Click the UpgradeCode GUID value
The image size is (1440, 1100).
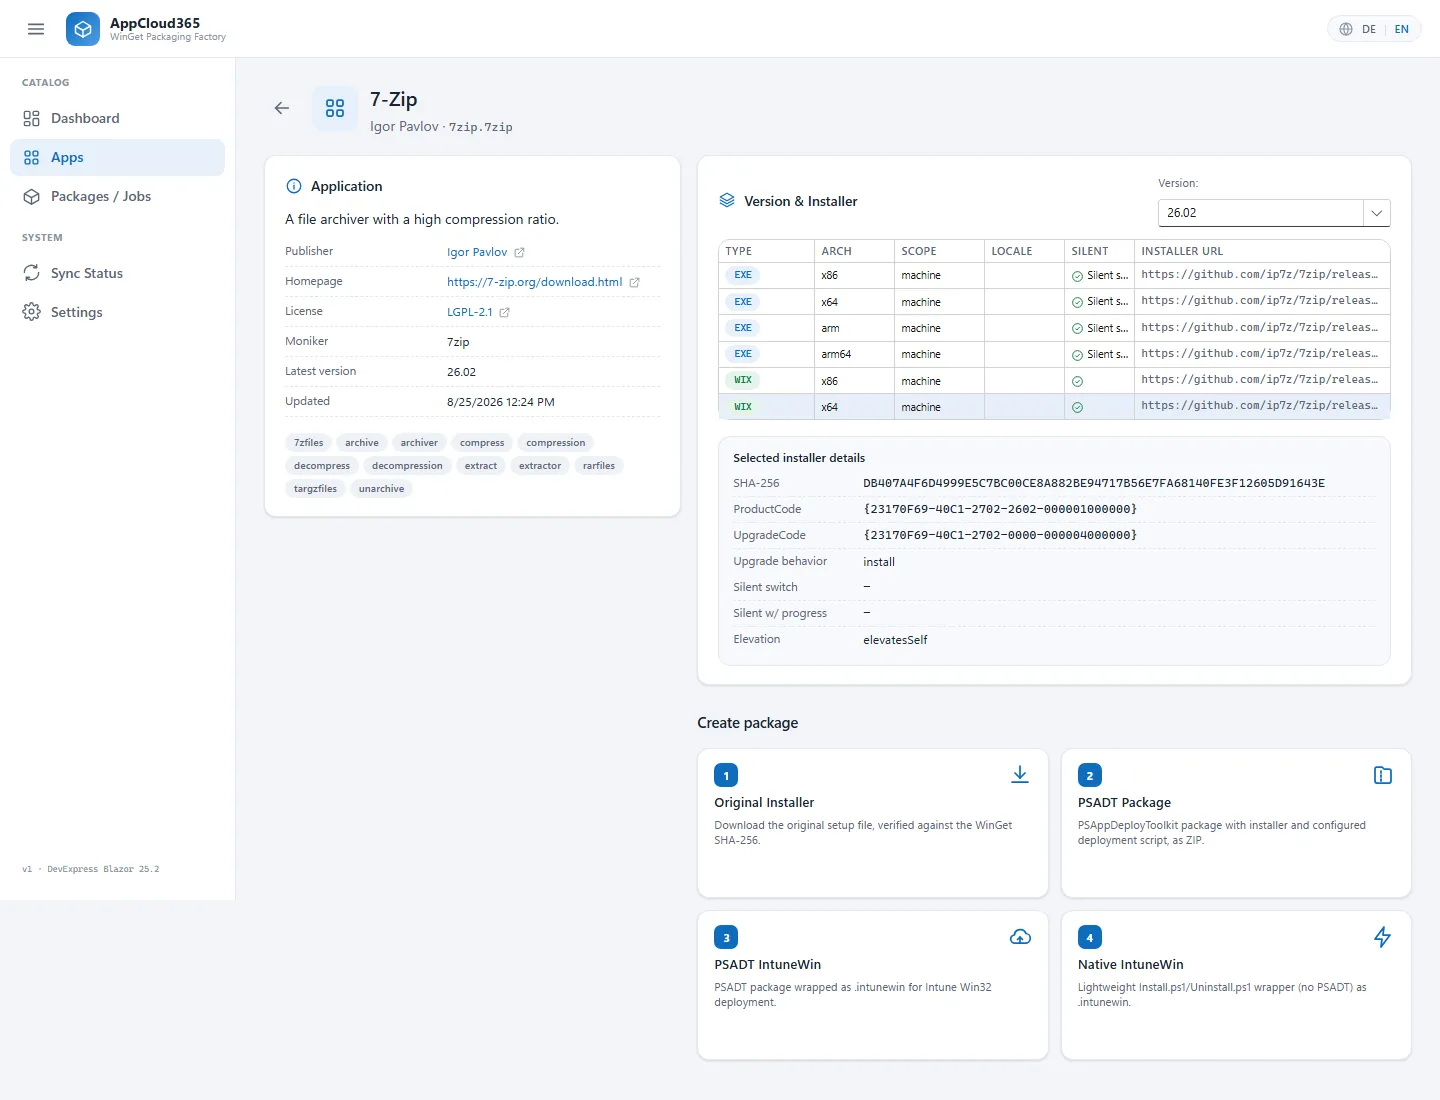[x=1000, y=535]
